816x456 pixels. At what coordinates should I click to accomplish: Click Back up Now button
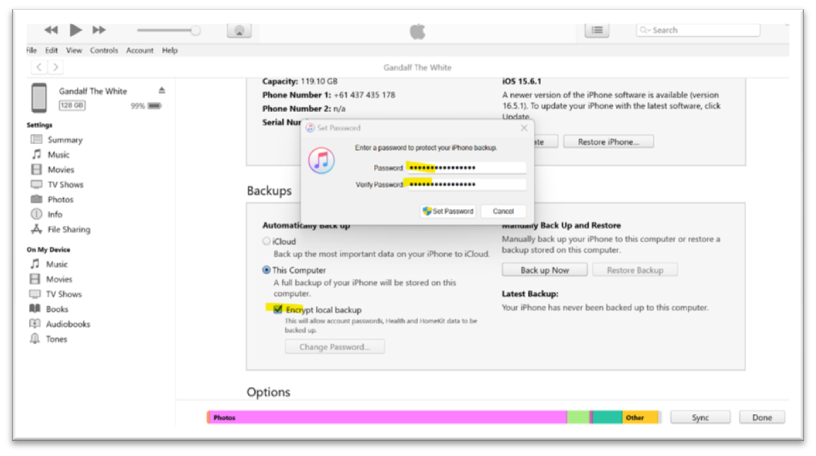coord(544,270)
